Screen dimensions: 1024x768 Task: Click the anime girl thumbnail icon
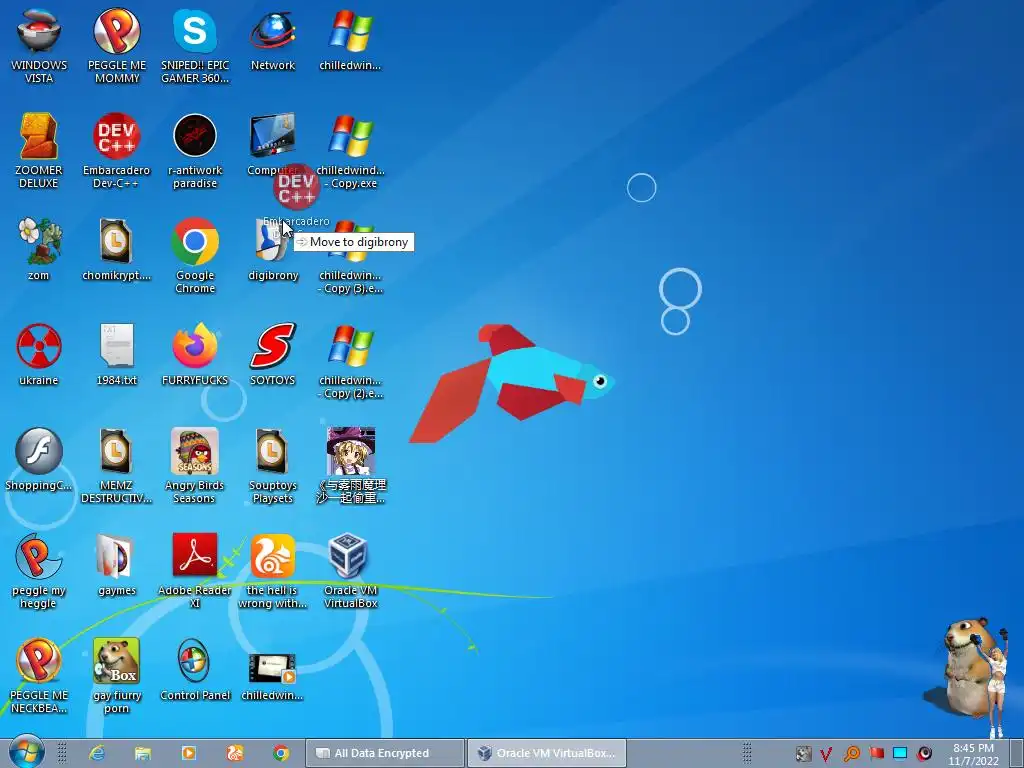[351, 466]
